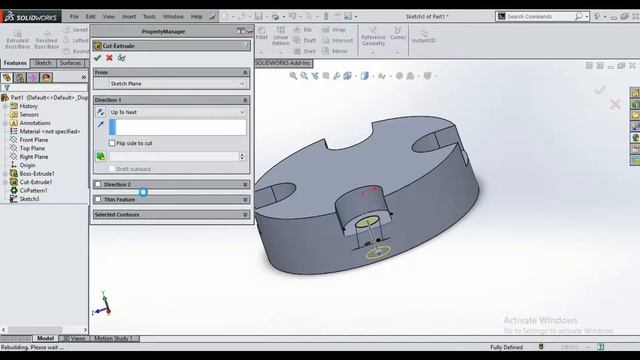
Task: Open the DisplayManager tab icon
Action: click(46, 77)
